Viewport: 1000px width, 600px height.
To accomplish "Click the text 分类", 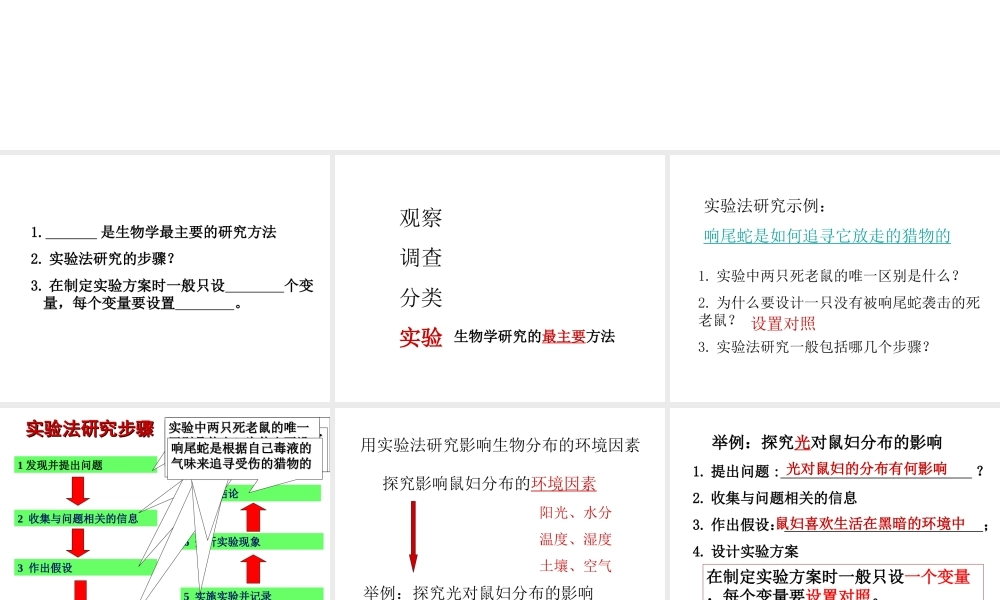I will coord(421,298).
